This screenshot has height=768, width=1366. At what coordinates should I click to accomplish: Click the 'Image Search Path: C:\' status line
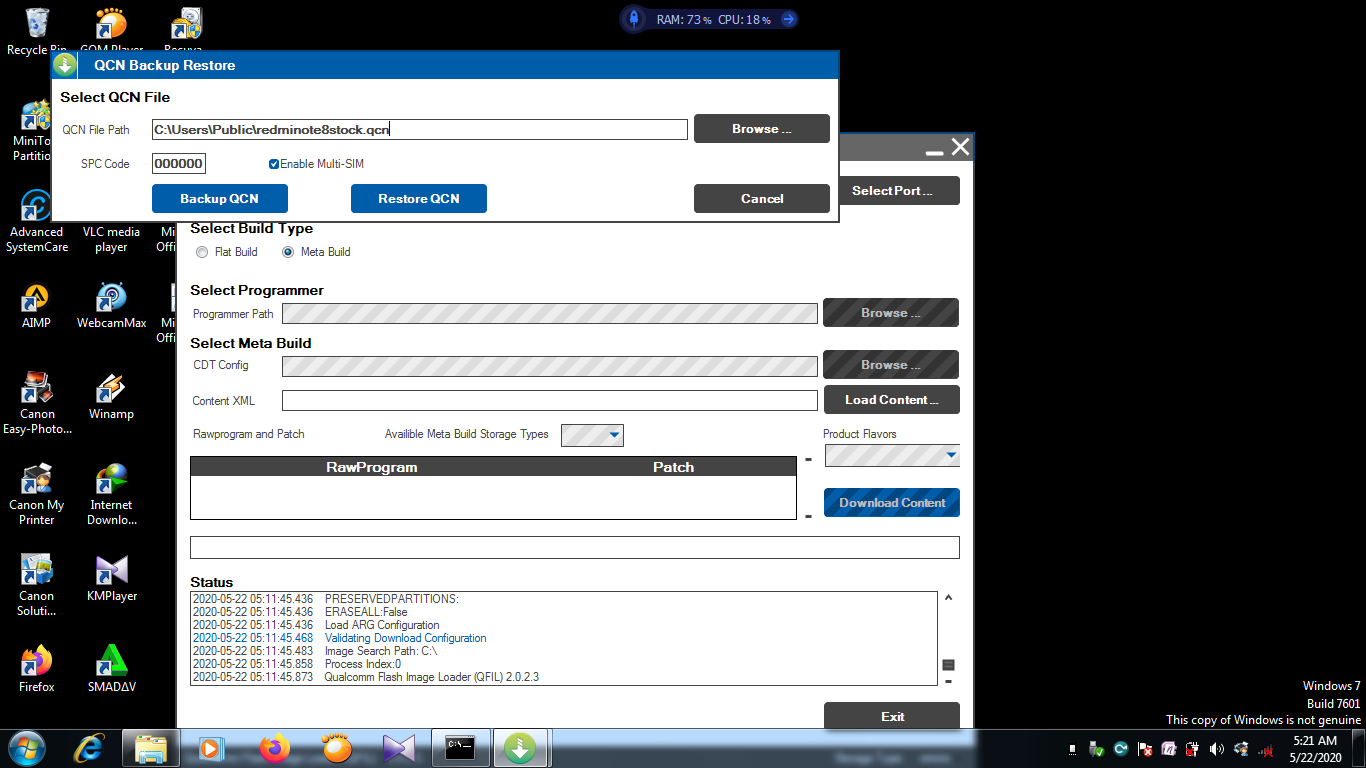click(x=381, y=651)
